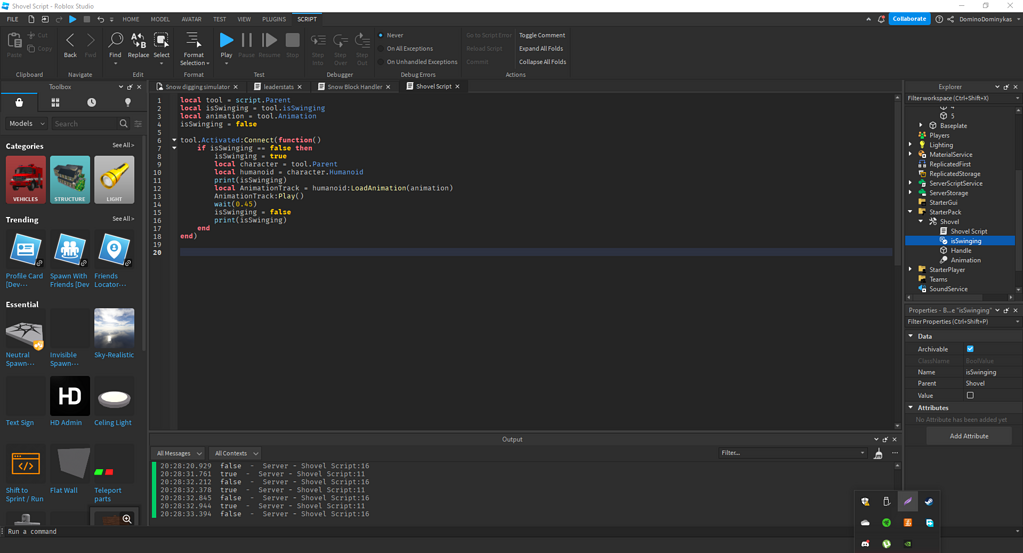Screen dimensions: 1023x553
Task: Open the Toolbox Inventory grid tab
Action: coord(55,103)
